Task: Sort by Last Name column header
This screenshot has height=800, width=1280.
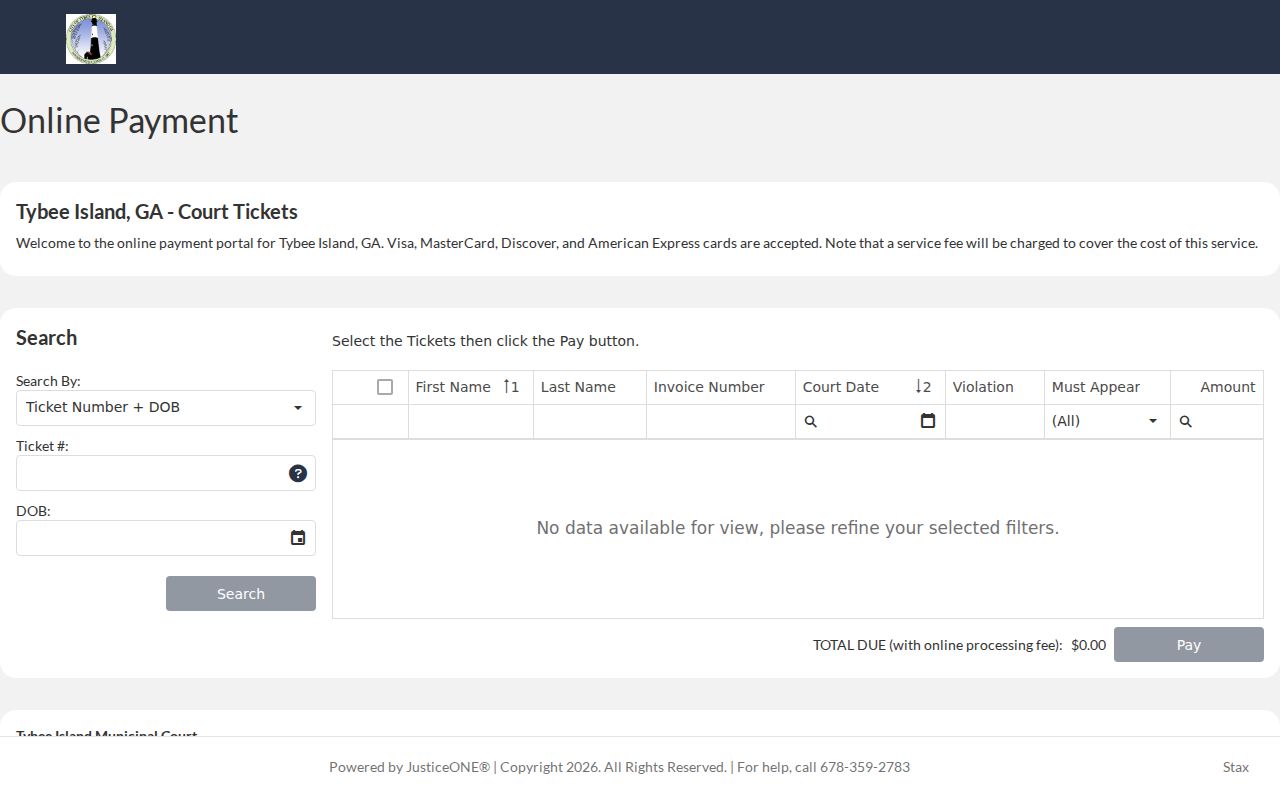Action: 590,387
